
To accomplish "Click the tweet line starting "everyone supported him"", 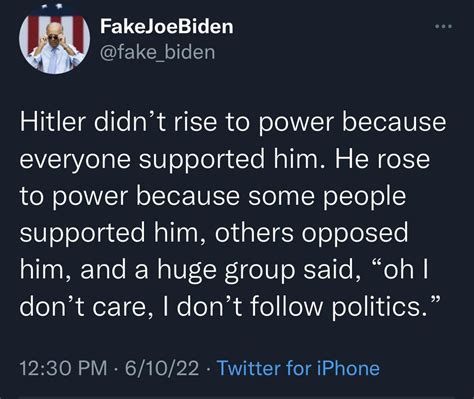I will (225, 159).
